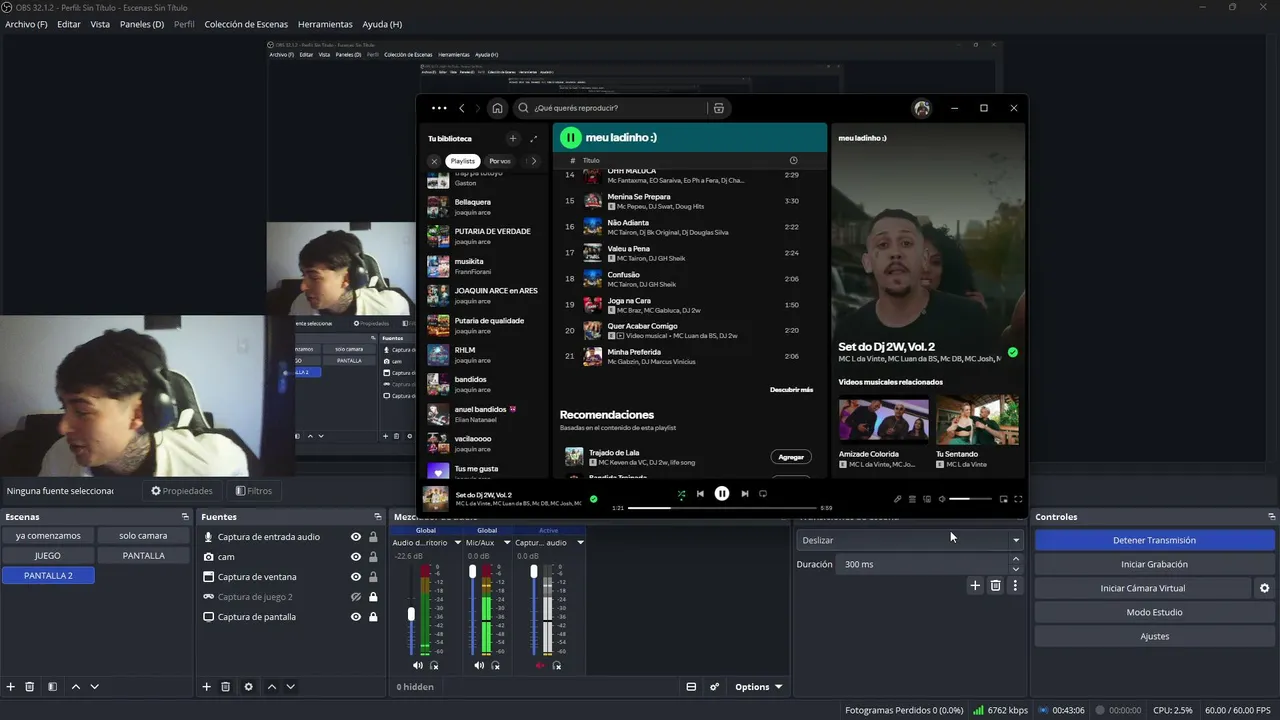Open the Vista menu

coord(100,24)
